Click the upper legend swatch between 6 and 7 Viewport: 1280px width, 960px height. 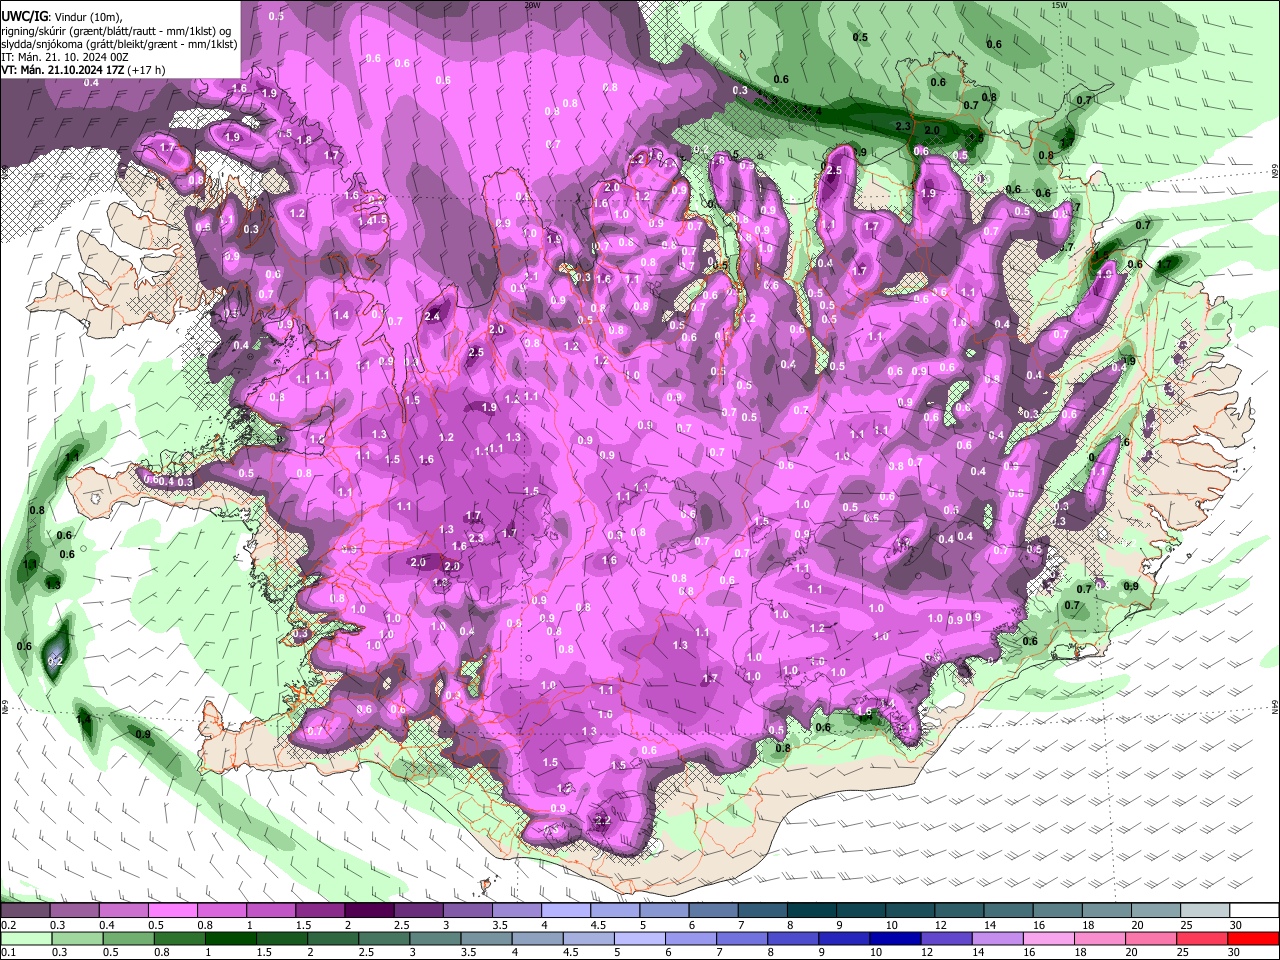coord(713,911)
